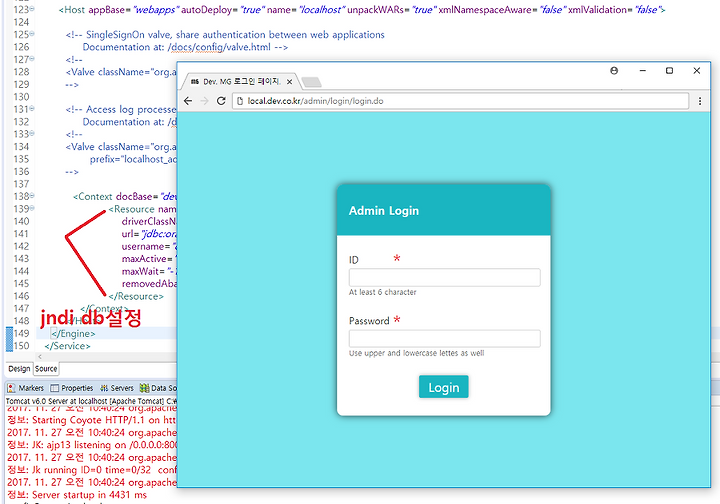
Task: Switch to the Design editor tab
Action: [19, 369]
